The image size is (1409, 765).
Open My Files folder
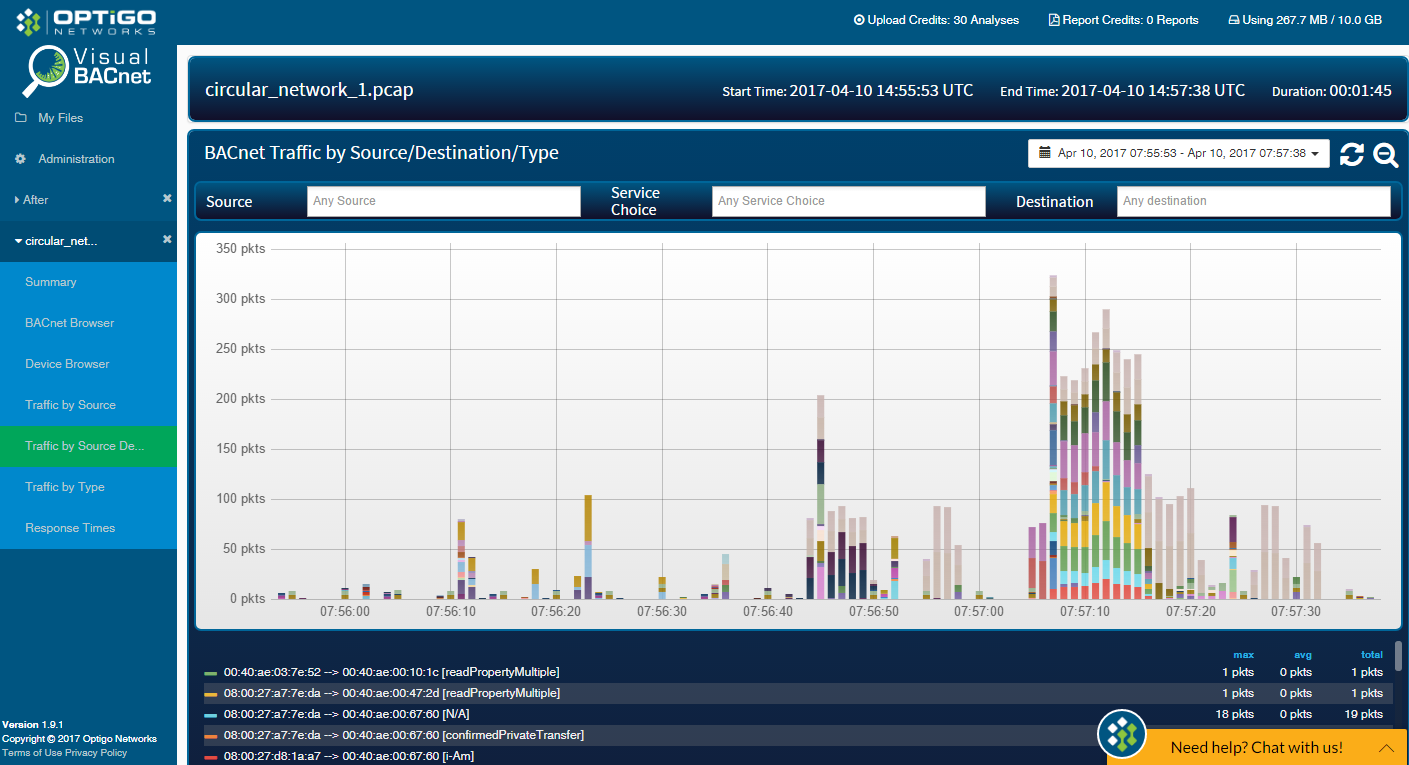[60, 118]
